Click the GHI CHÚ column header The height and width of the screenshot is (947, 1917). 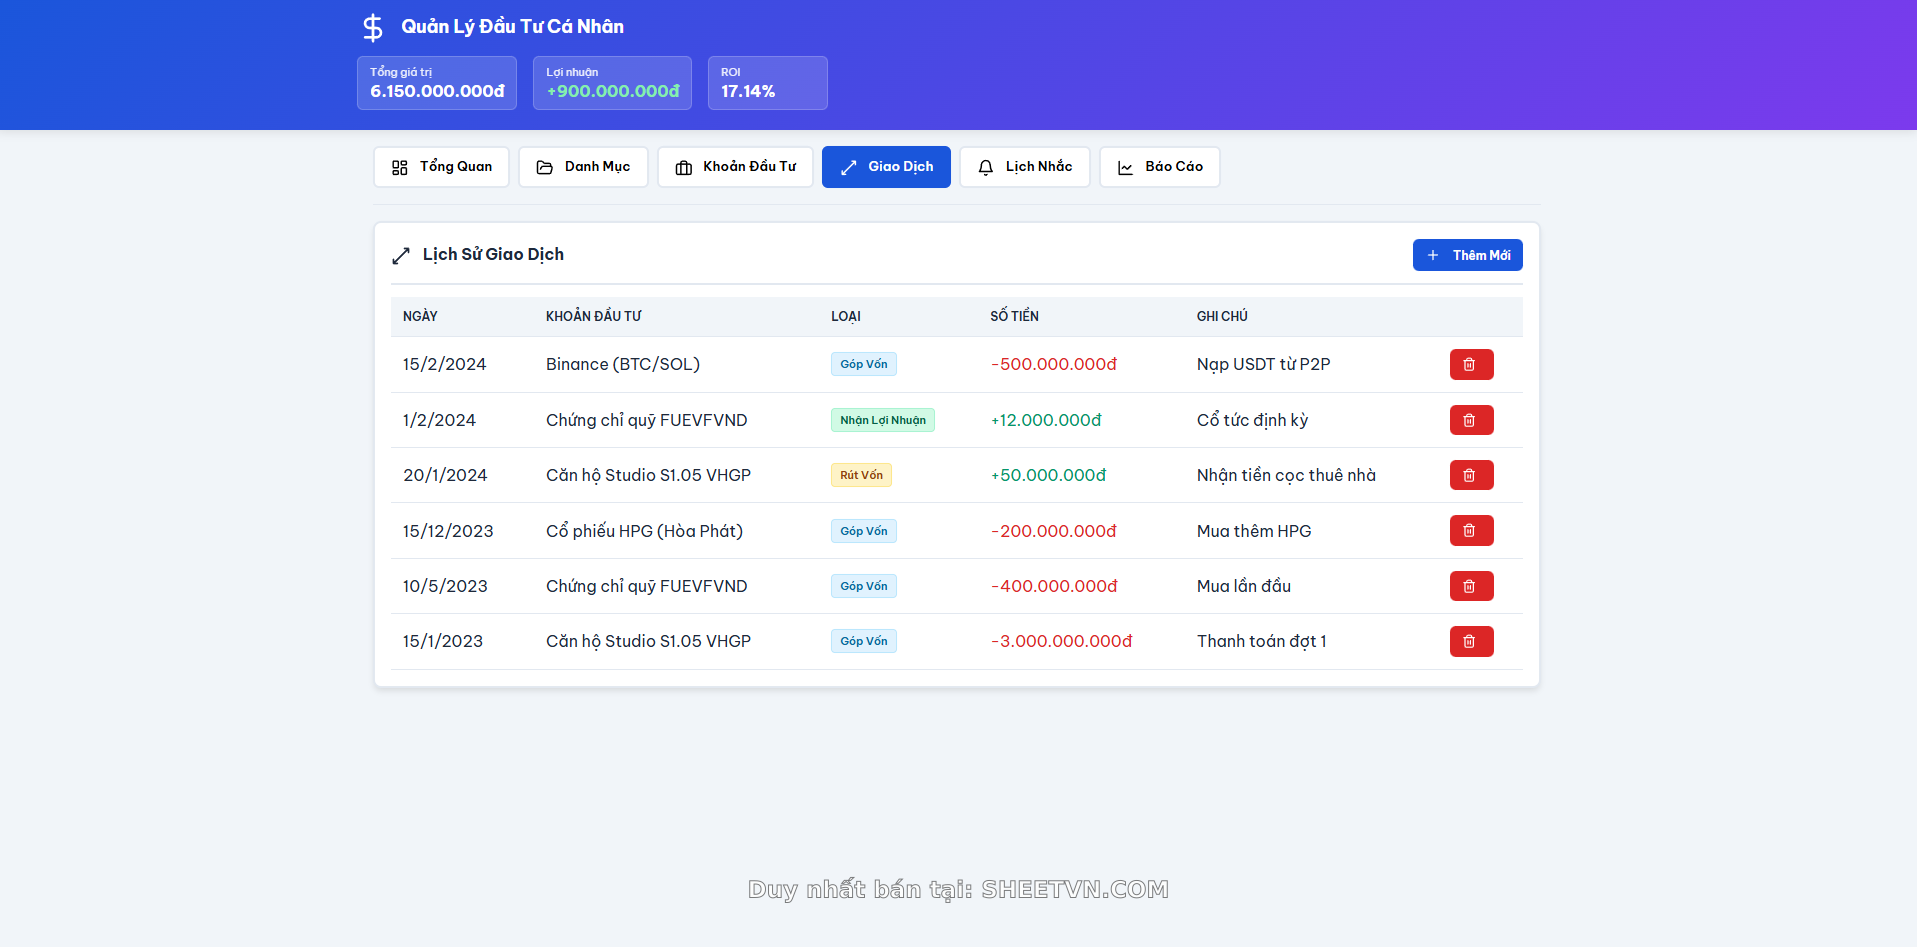(1222, 316)
